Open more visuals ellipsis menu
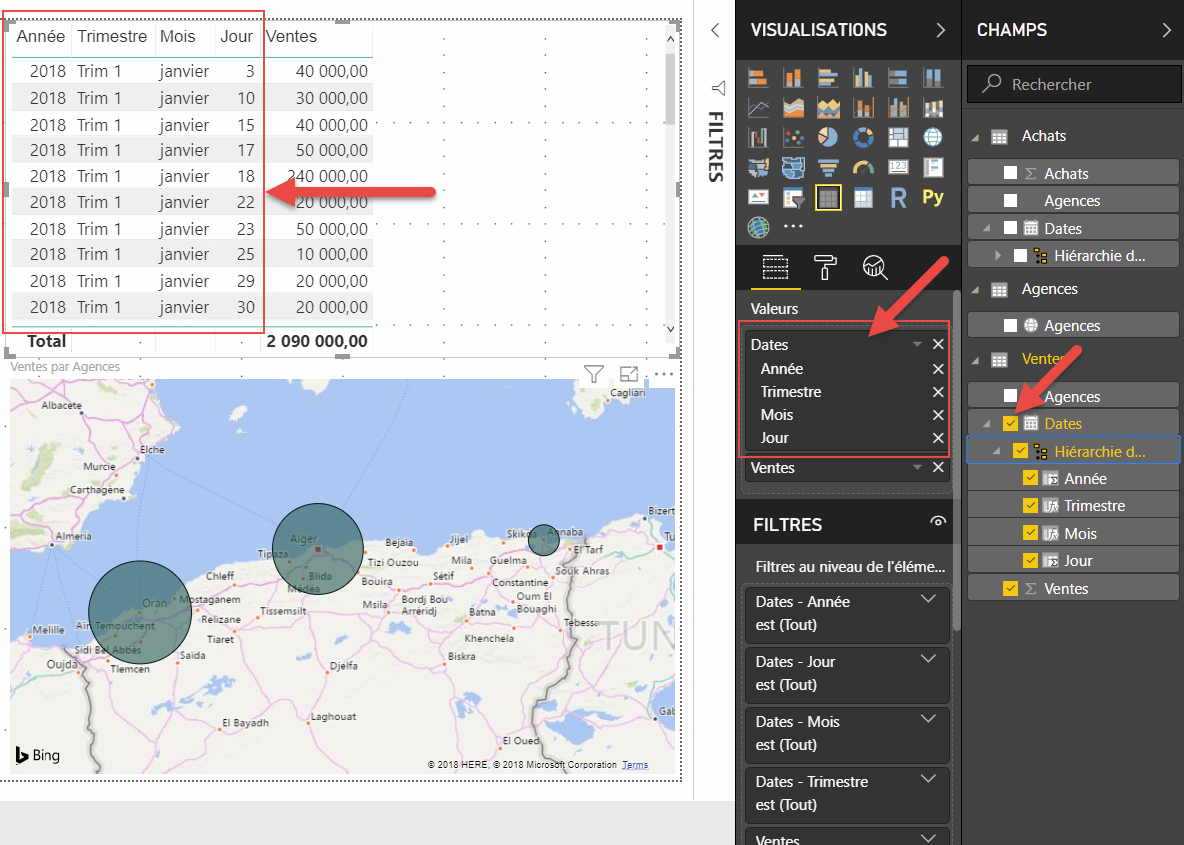This screenshot has width=1184, height=845. click(793, 226)
